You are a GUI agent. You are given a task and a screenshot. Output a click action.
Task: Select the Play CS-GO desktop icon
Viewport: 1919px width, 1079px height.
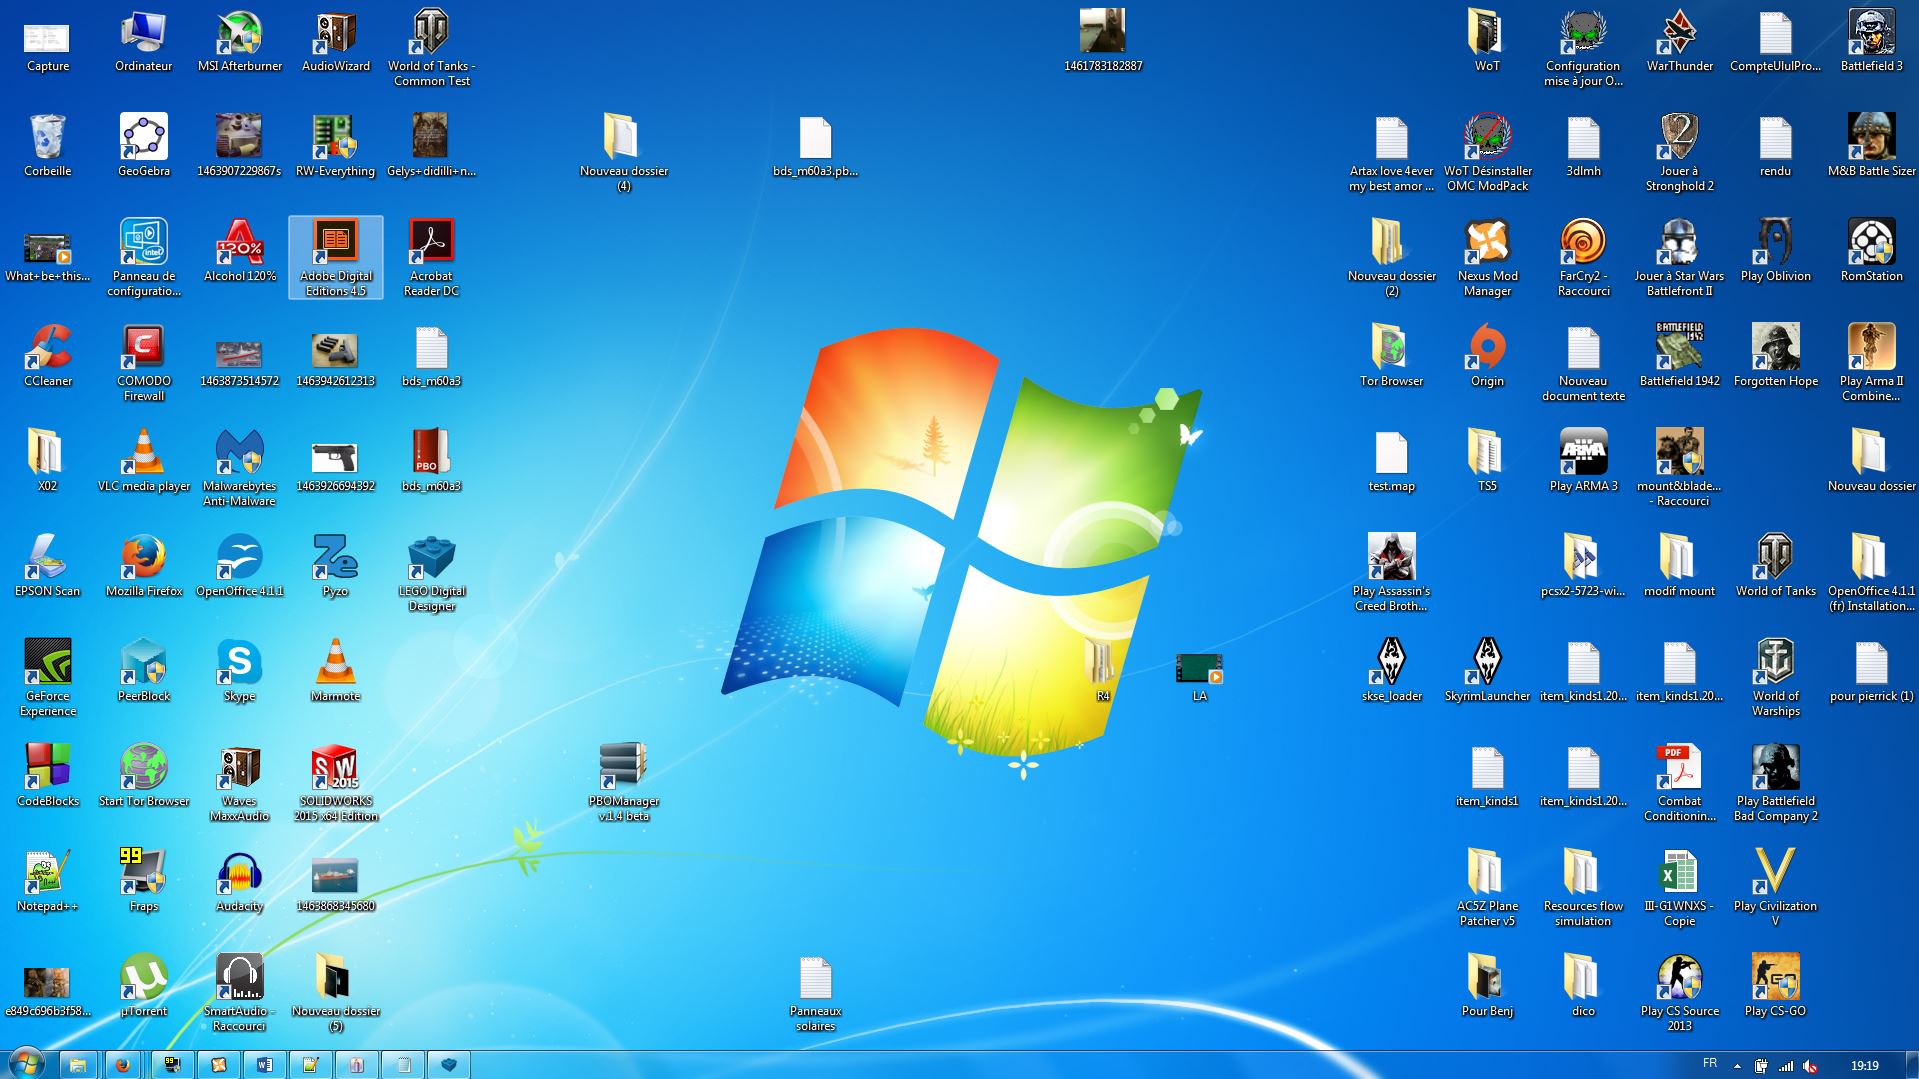1776,987
